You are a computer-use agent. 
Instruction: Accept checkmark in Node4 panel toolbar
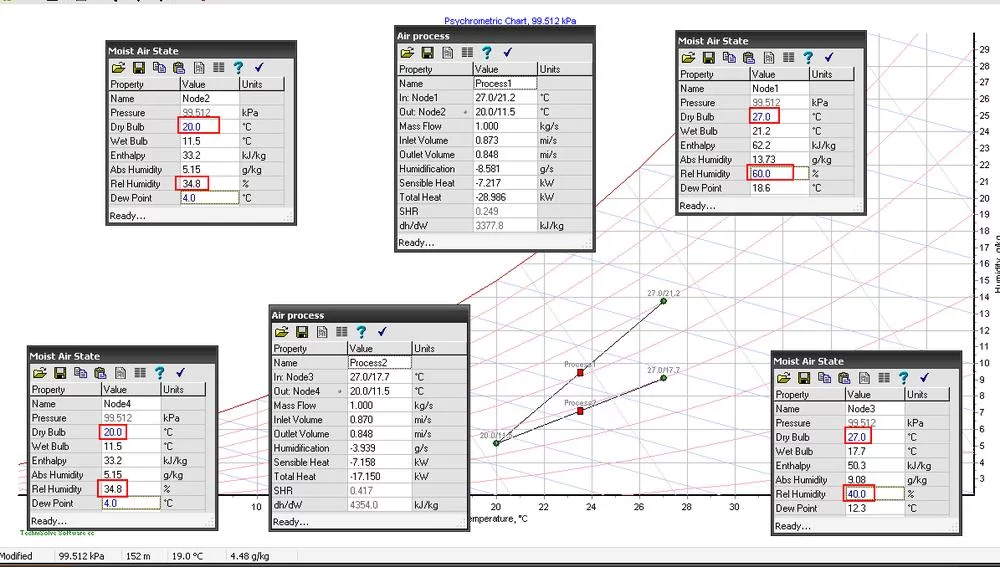(180, 372)
